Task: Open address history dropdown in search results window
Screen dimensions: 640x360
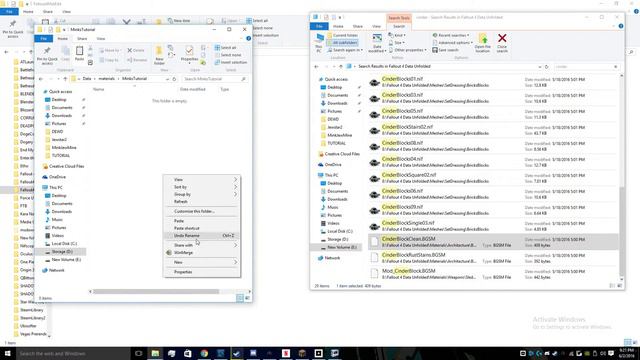Action: [540, 67]
